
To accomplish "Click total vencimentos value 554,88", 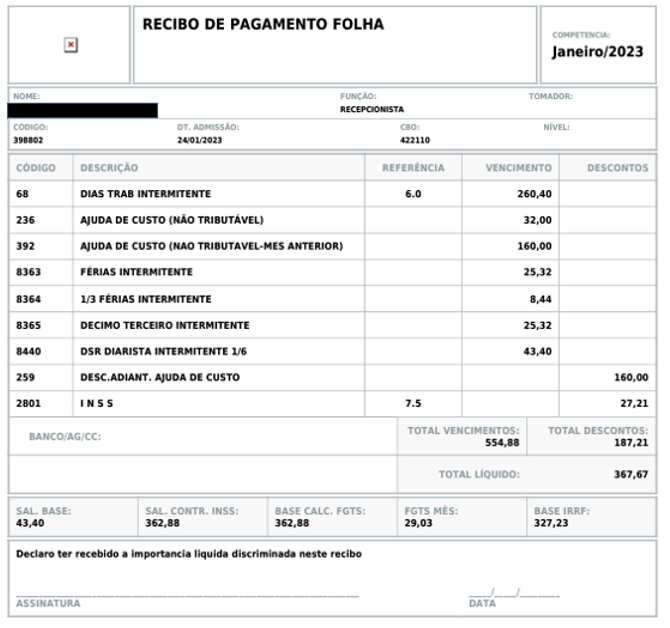I will click(x=502, y=443).
